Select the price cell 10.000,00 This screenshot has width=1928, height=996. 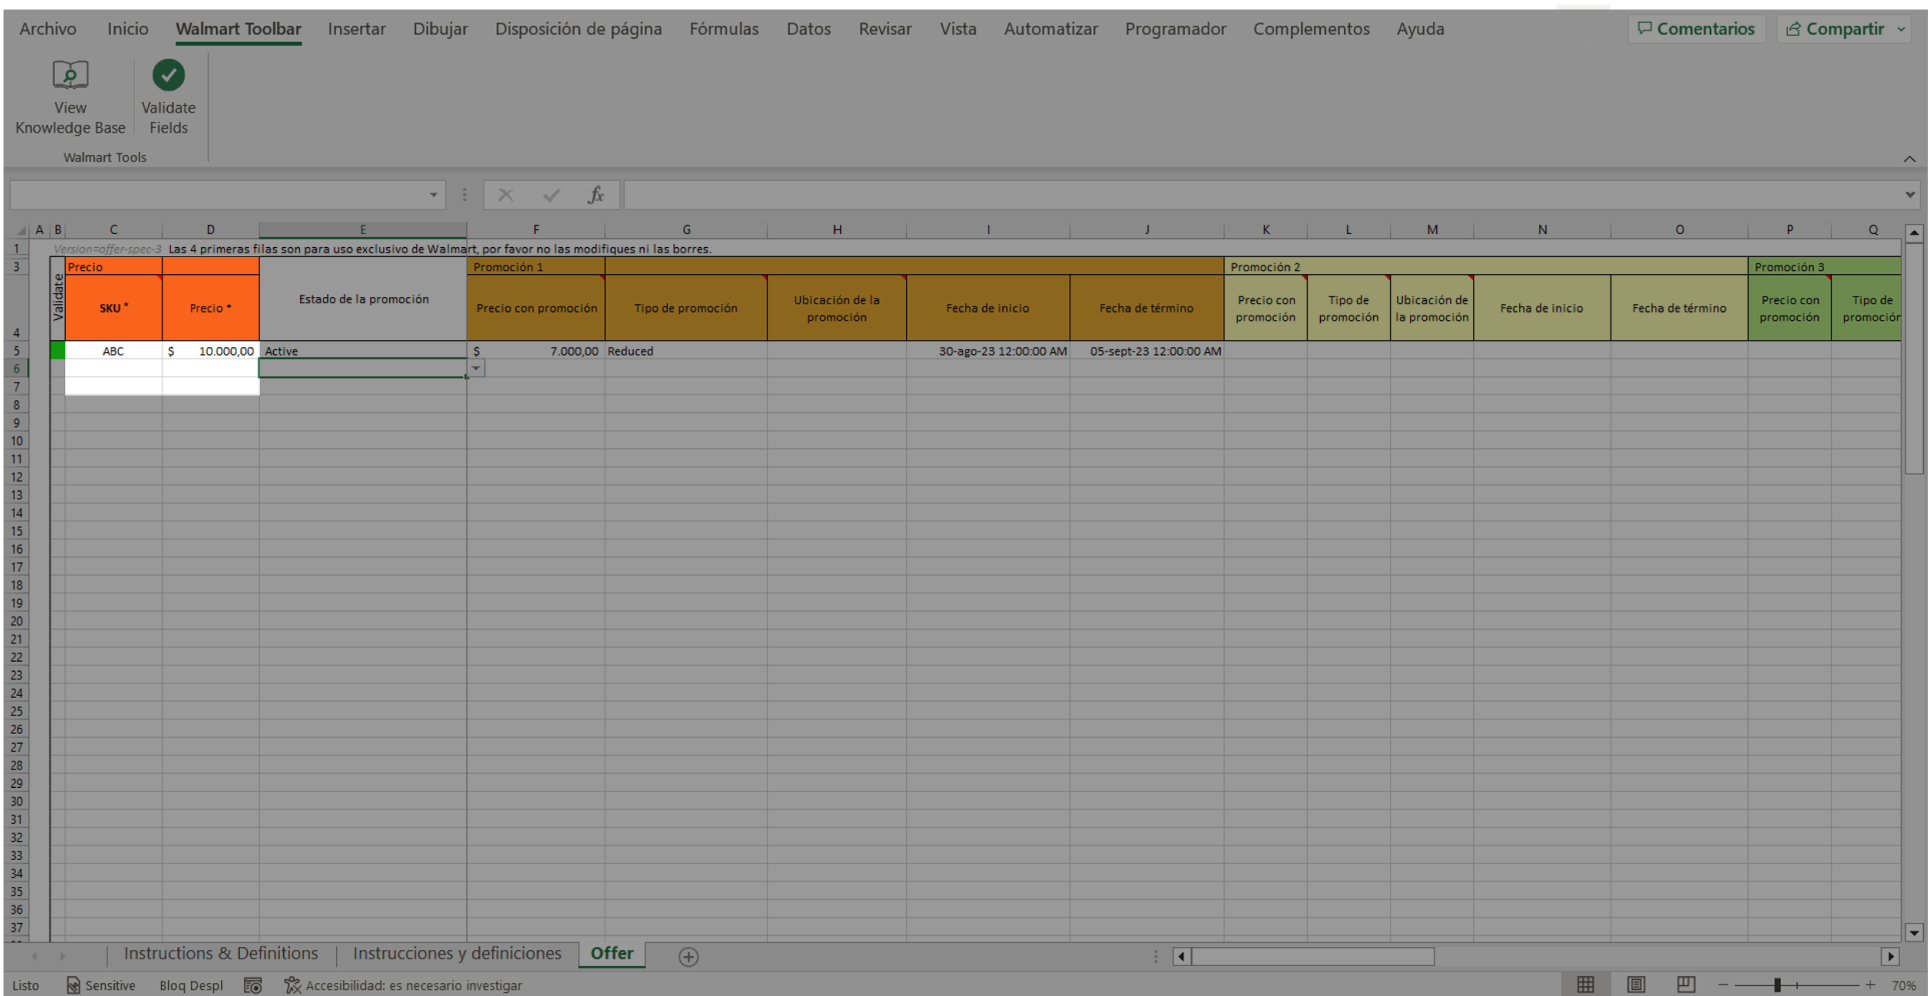[210, 351]
